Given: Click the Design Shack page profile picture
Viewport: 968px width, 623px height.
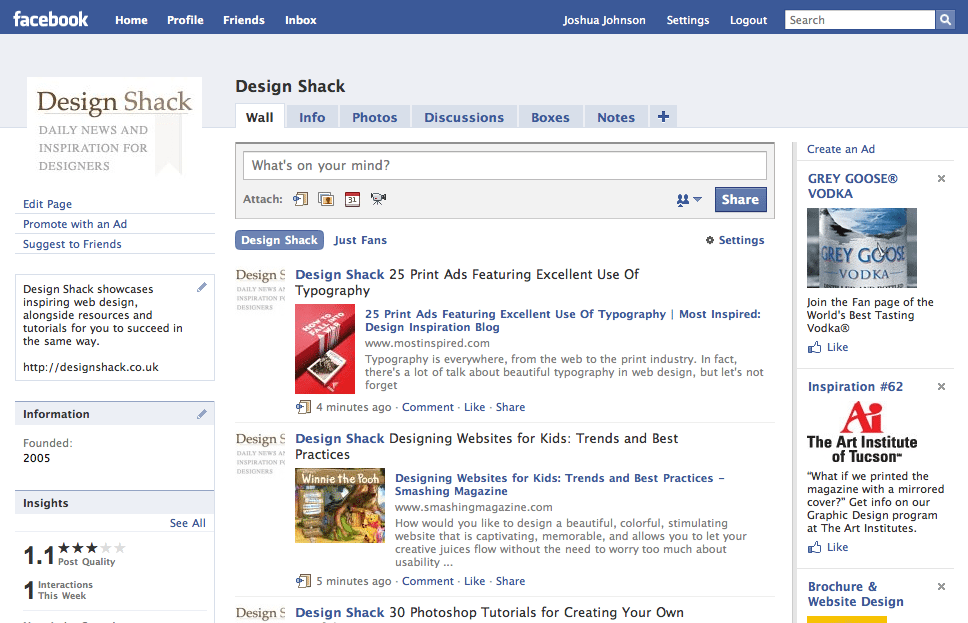Looking at the screenshot, I should (x=114, y=128).
